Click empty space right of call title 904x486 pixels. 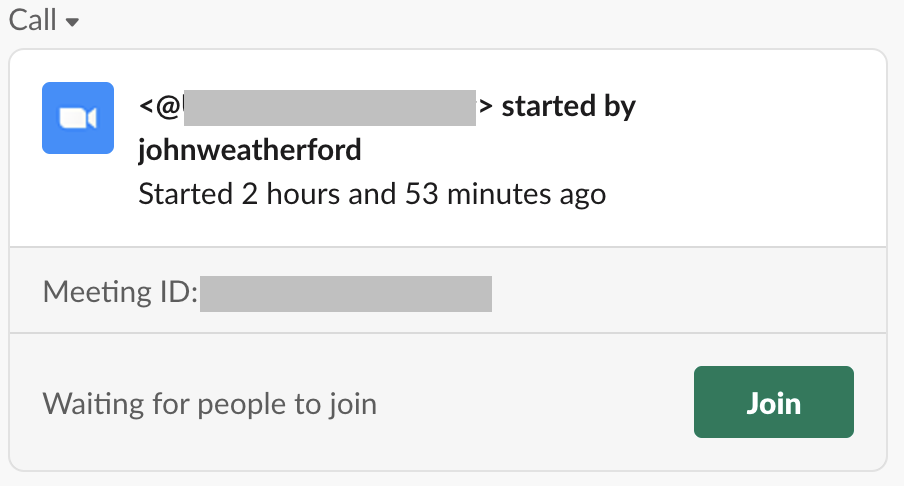760,106
